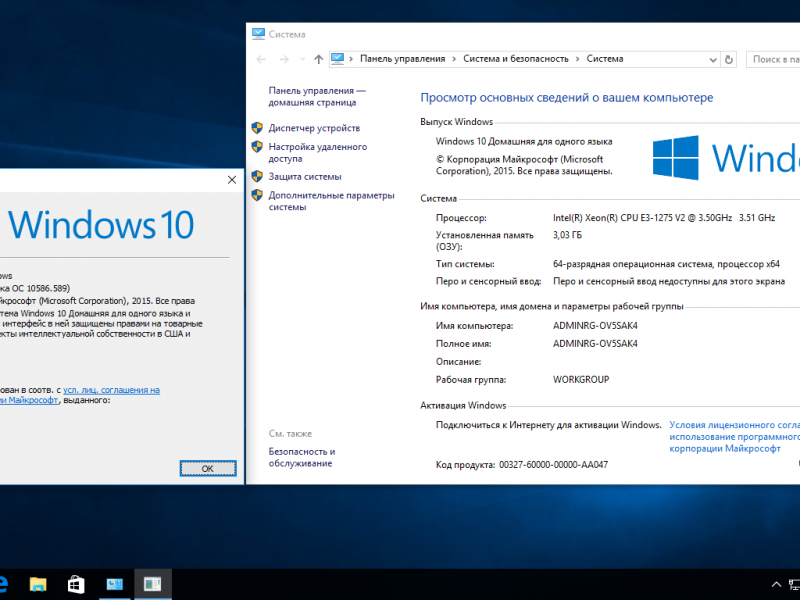Switch to the System control panel taskbar button

[x=114, y=584]
